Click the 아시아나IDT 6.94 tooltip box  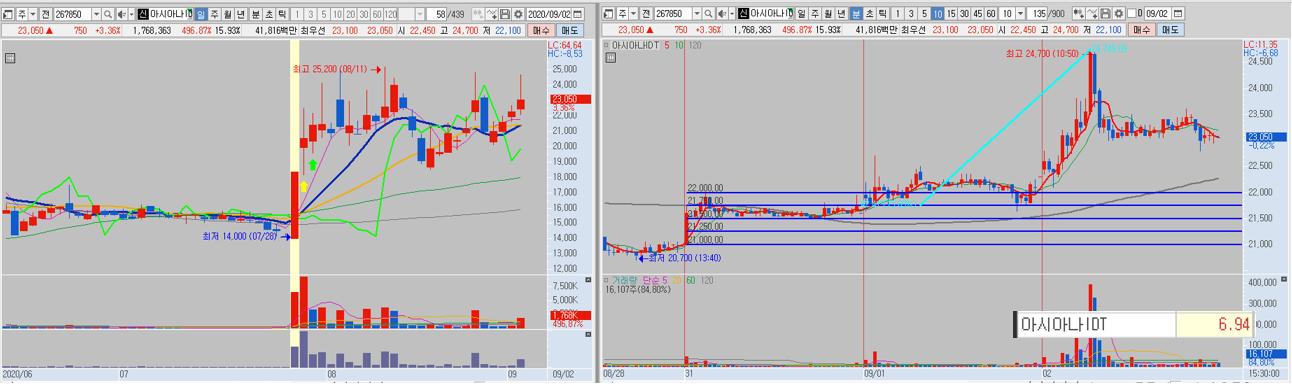click(x=1133, y=325)
